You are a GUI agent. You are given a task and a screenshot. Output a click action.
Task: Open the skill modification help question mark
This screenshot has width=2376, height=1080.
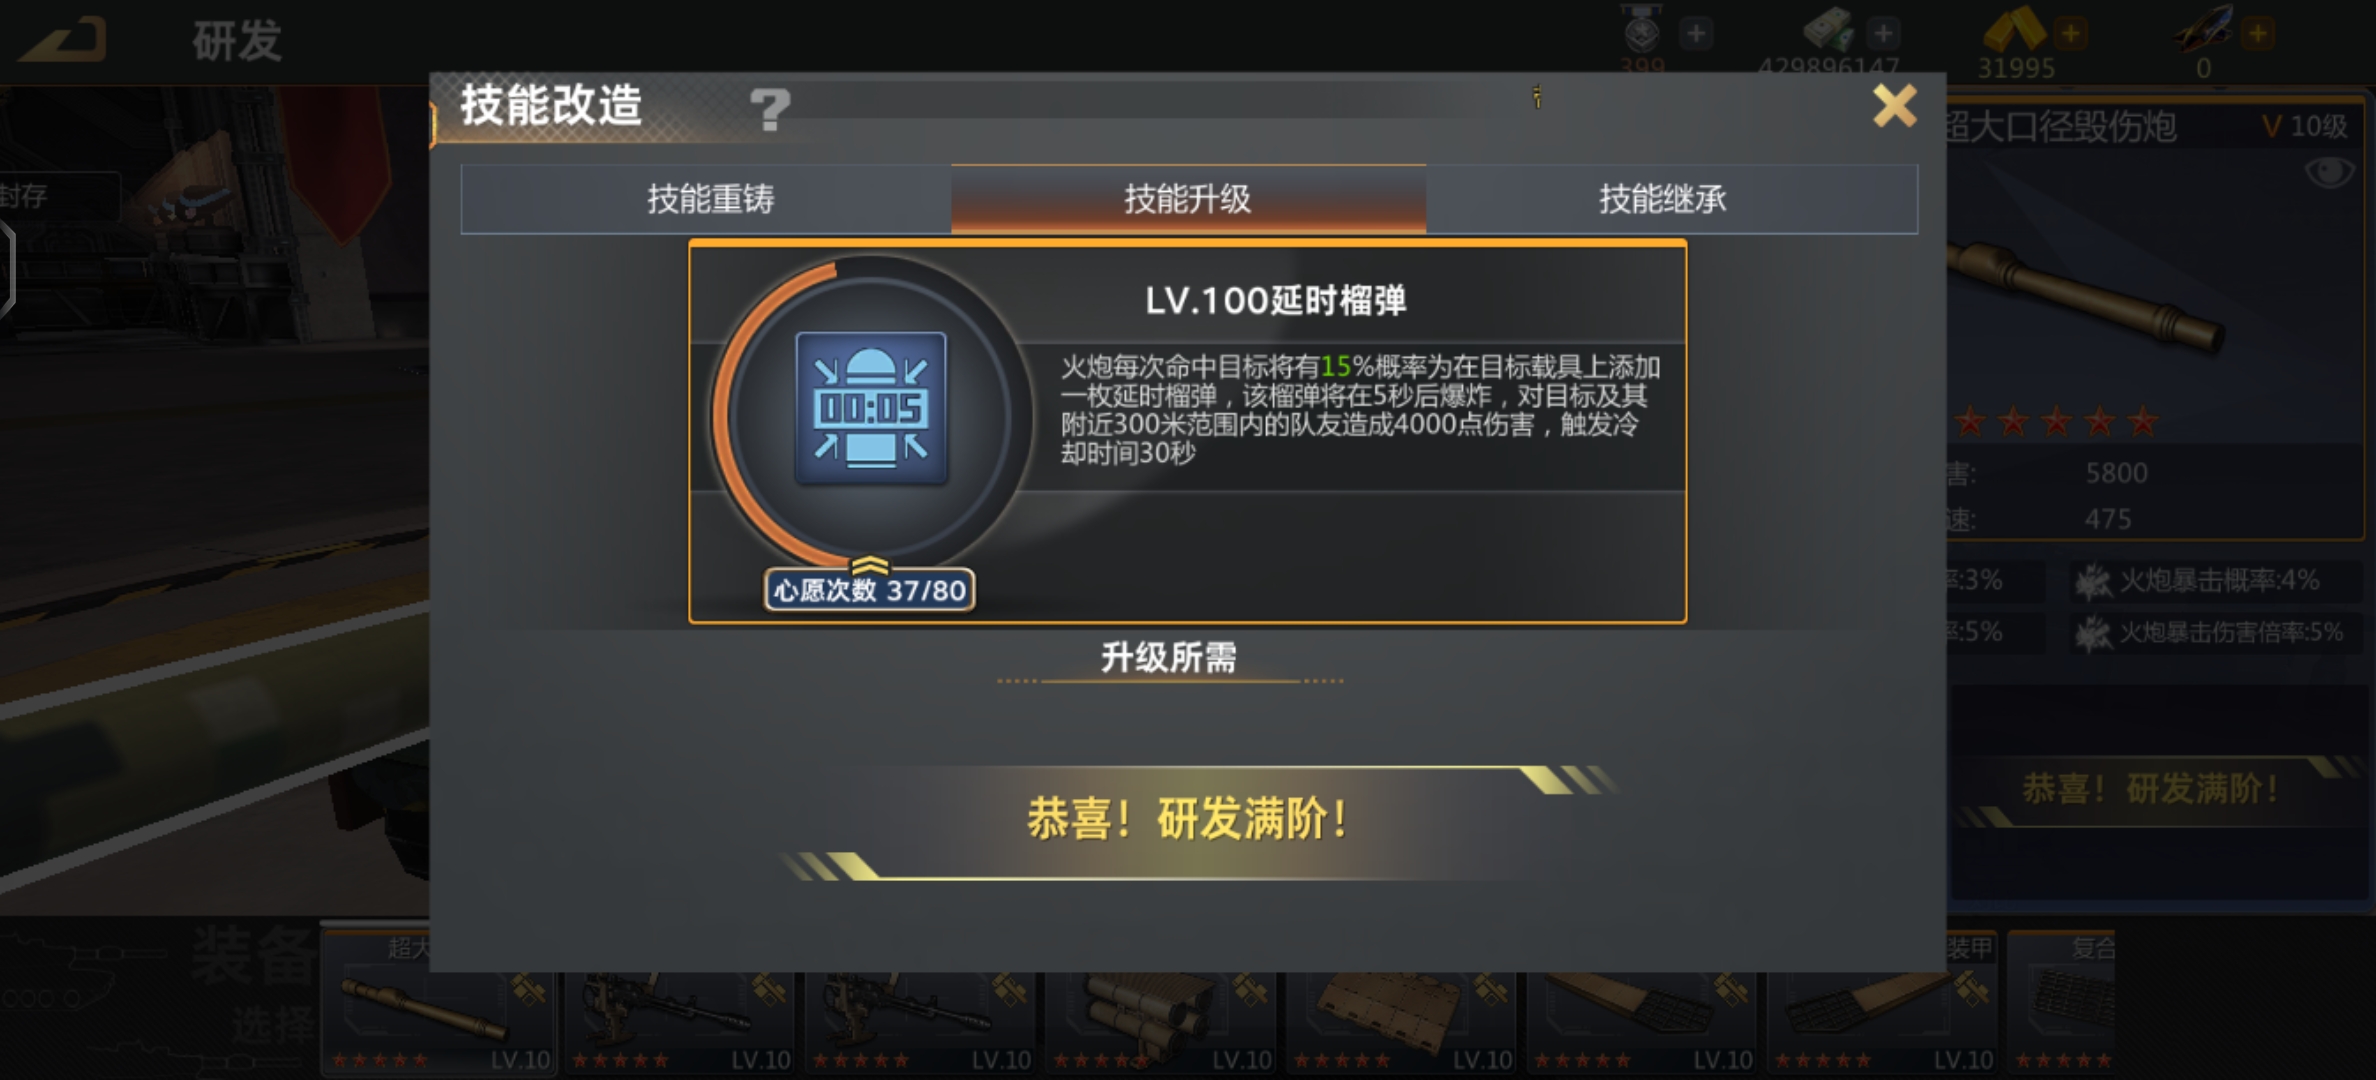coord(769,109)
